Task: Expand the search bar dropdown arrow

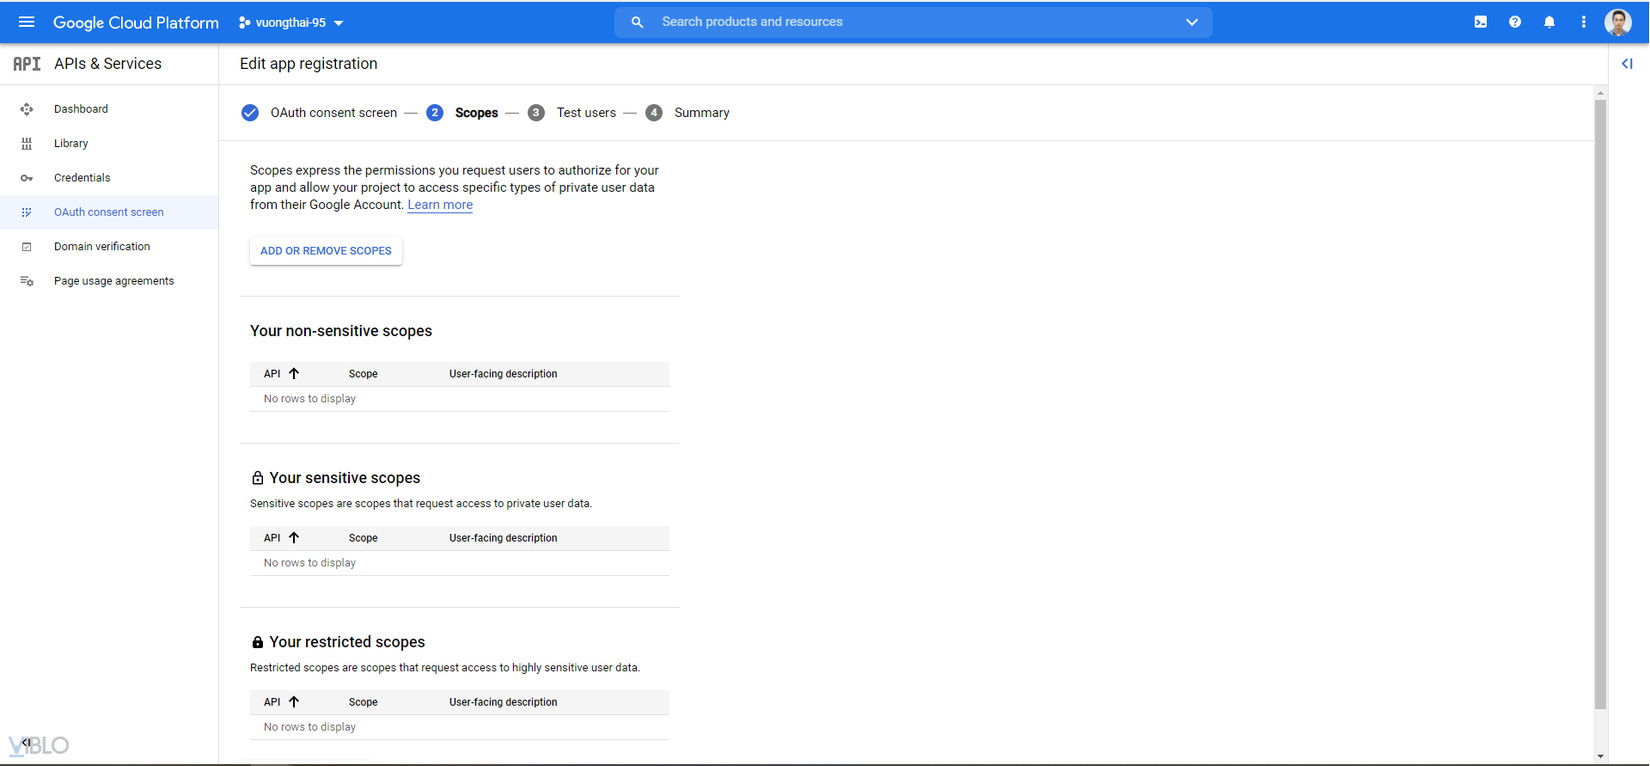Action: click(x=1192, y=22)
